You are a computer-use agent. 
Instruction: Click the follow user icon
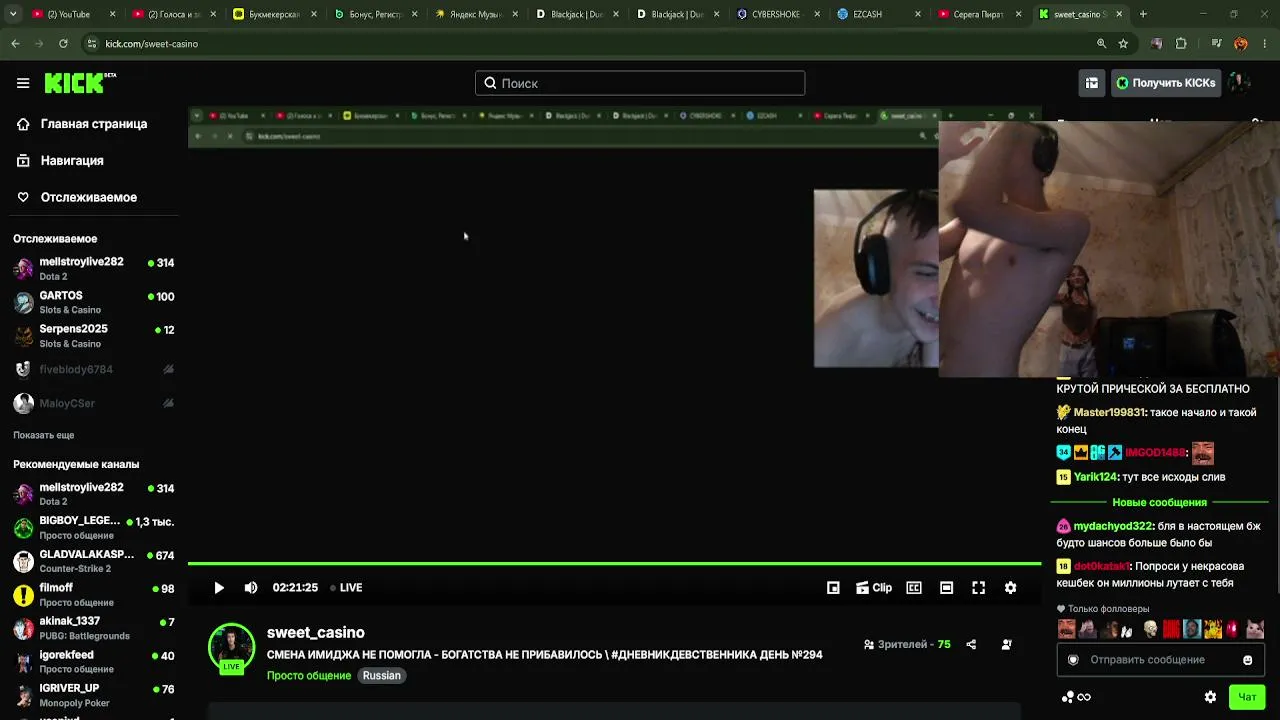click(x=1006, y=645)
